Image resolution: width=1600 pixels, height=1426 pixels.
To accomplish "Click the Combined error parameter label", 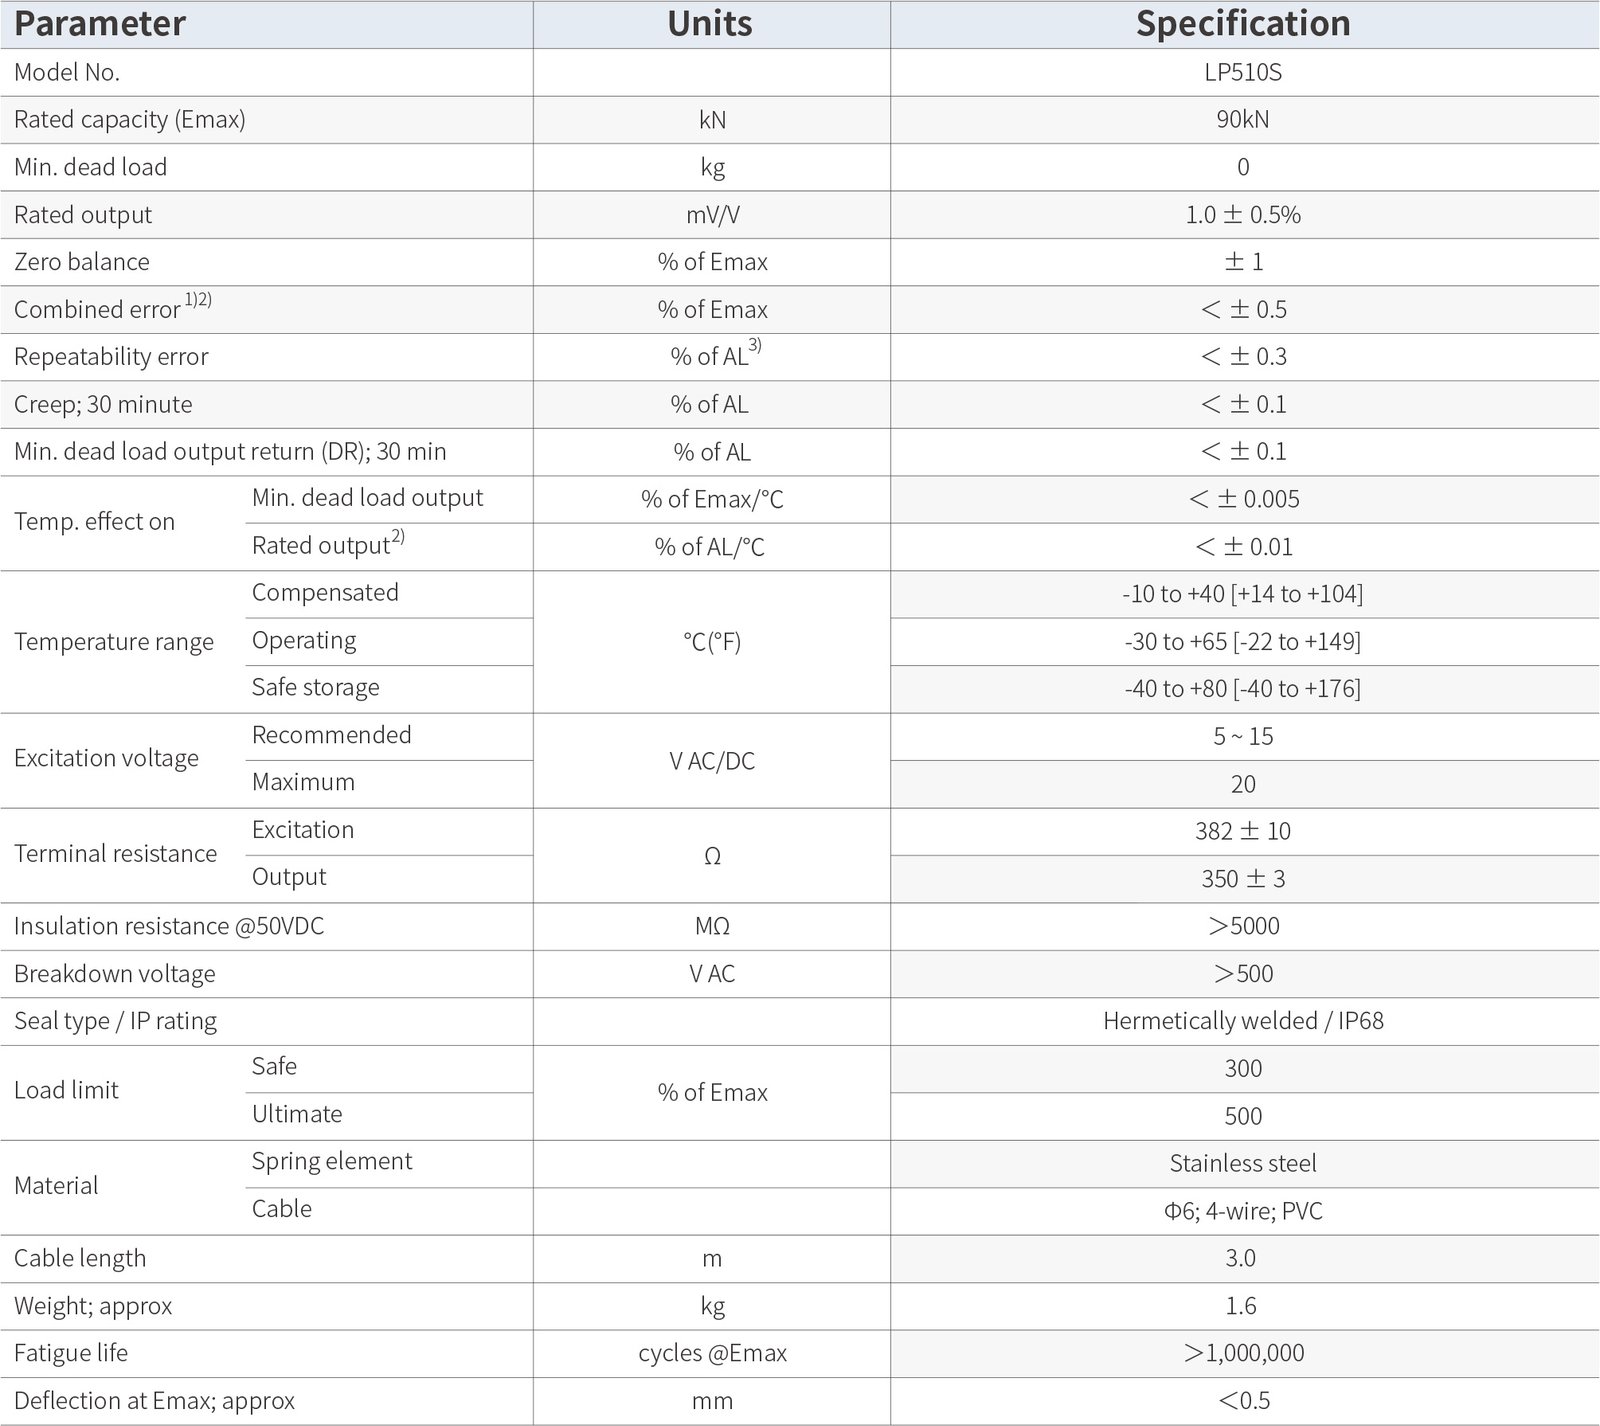I will [97, 310].
